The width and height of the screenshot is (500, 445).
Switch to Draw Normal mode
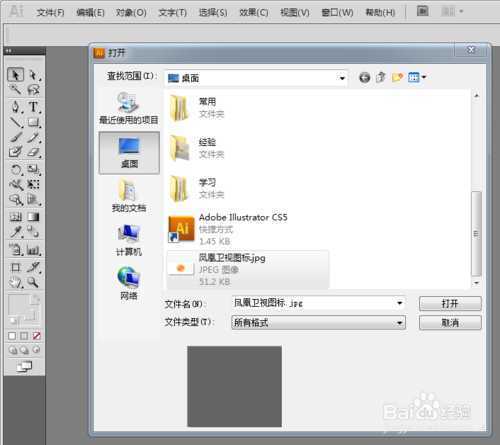(13, 350)
